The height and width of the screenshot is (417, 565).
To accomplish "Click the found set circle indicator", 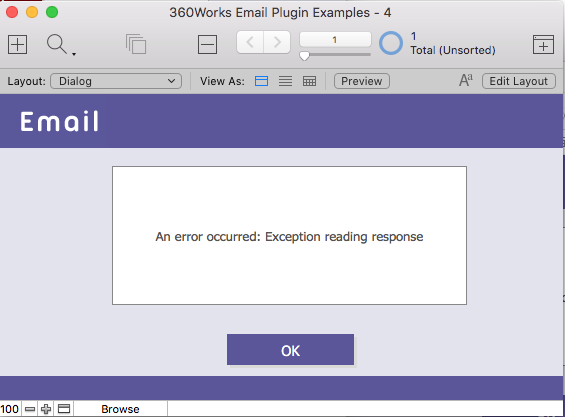I will pyautogui.click(x=391, y=43).
